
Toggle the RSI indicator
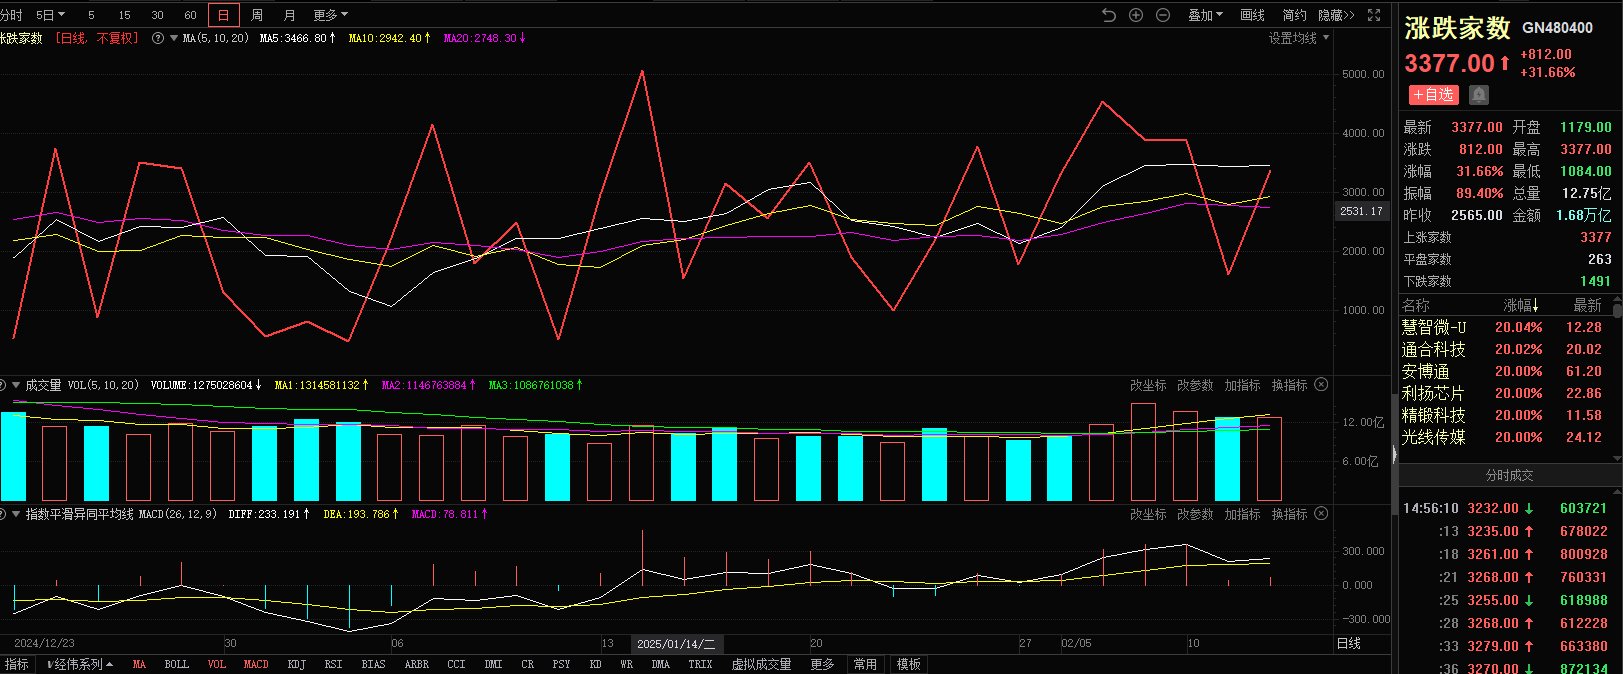tap(333, 664)
